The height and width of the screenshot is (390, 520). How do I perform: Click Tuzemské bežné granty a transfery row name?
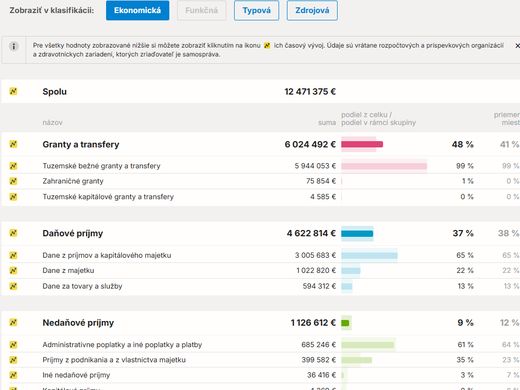click(x=101, y=166)
